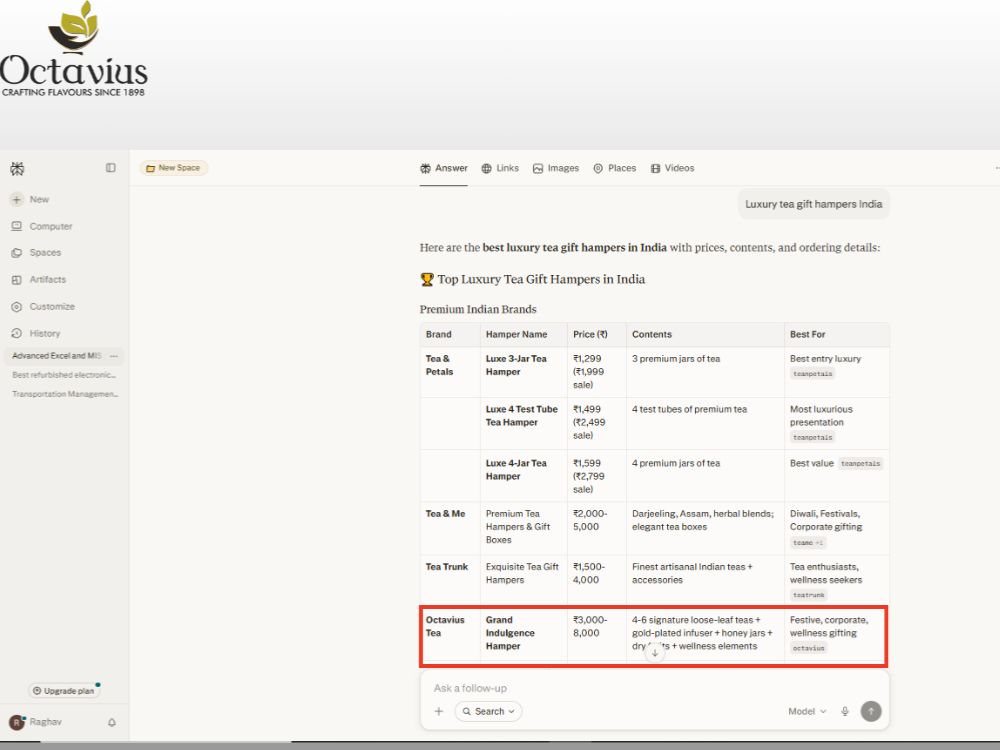Viewport: 1000px width, 750px height.
Task: Switch to the Links tab
Action: pyautogui.click(x=500, y=168)
